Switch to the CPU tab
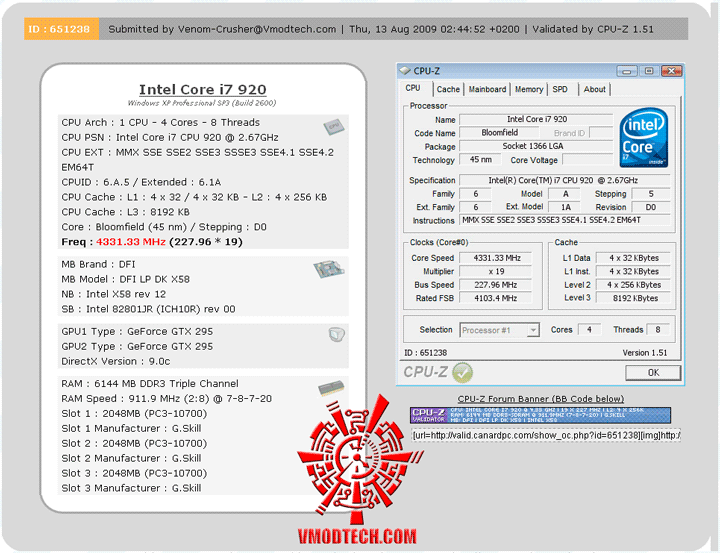Image resolution: width=720 pixels, height=553 pixels. point(412,88)
